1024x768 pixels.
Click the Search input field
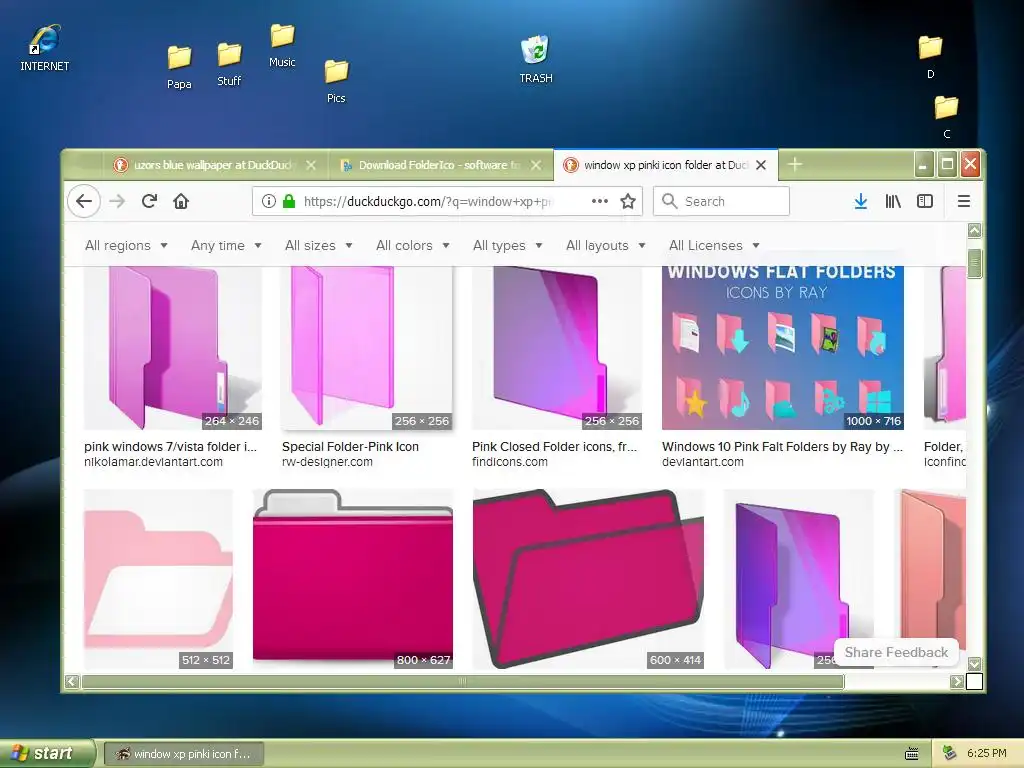coord(721,201)
